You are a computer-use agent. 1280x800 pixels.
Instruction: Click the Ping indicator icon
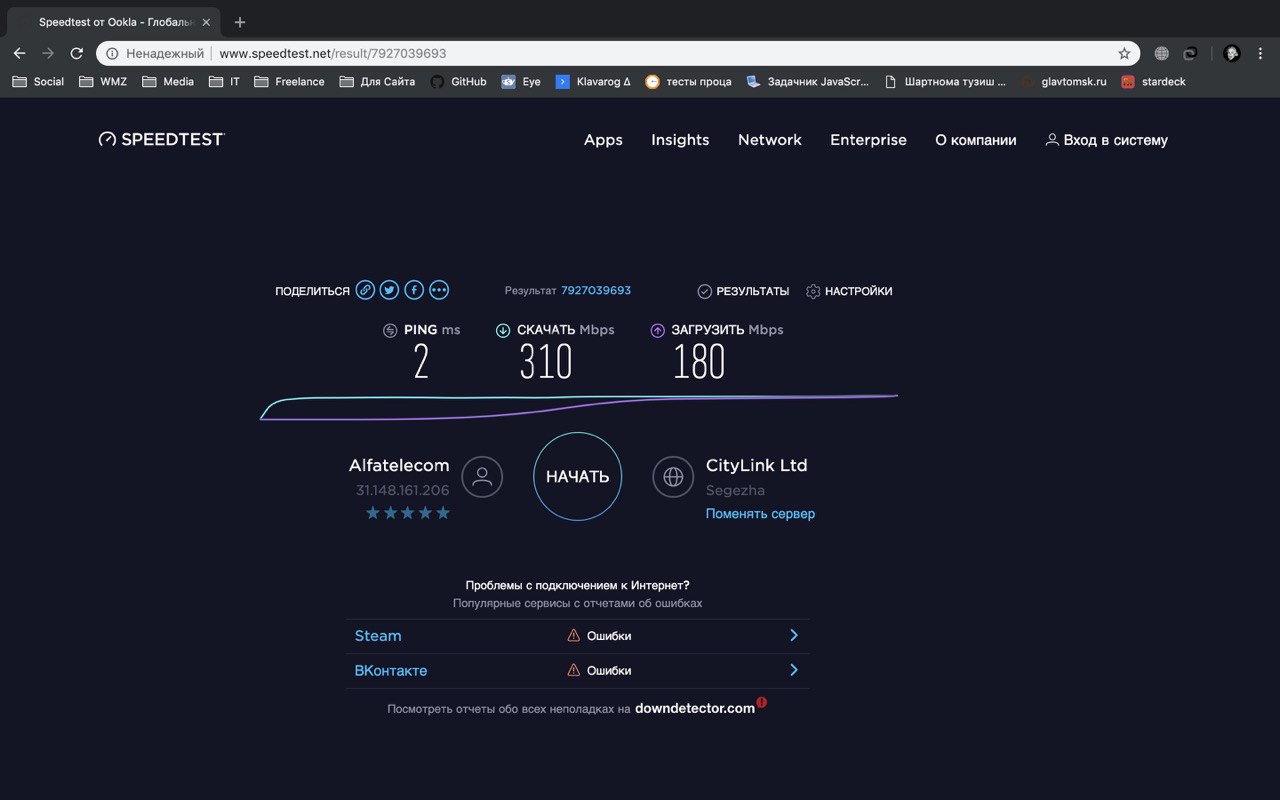coord(390,330)
